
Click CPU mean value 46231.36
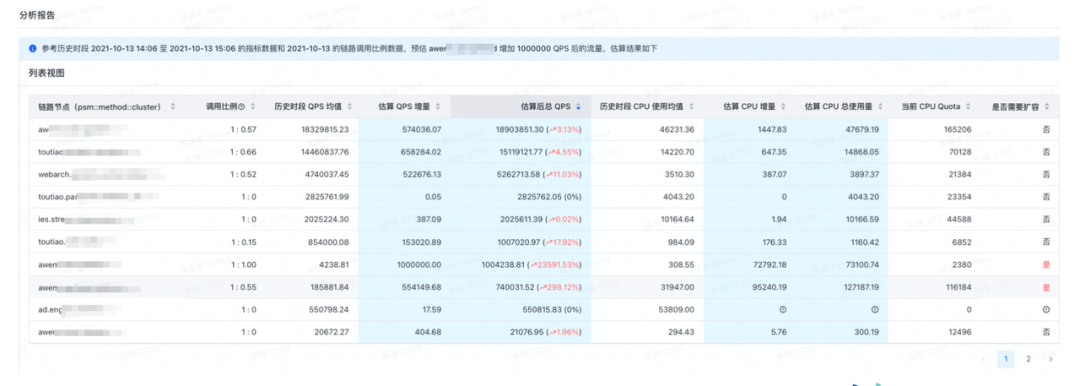tap(678, 130)
